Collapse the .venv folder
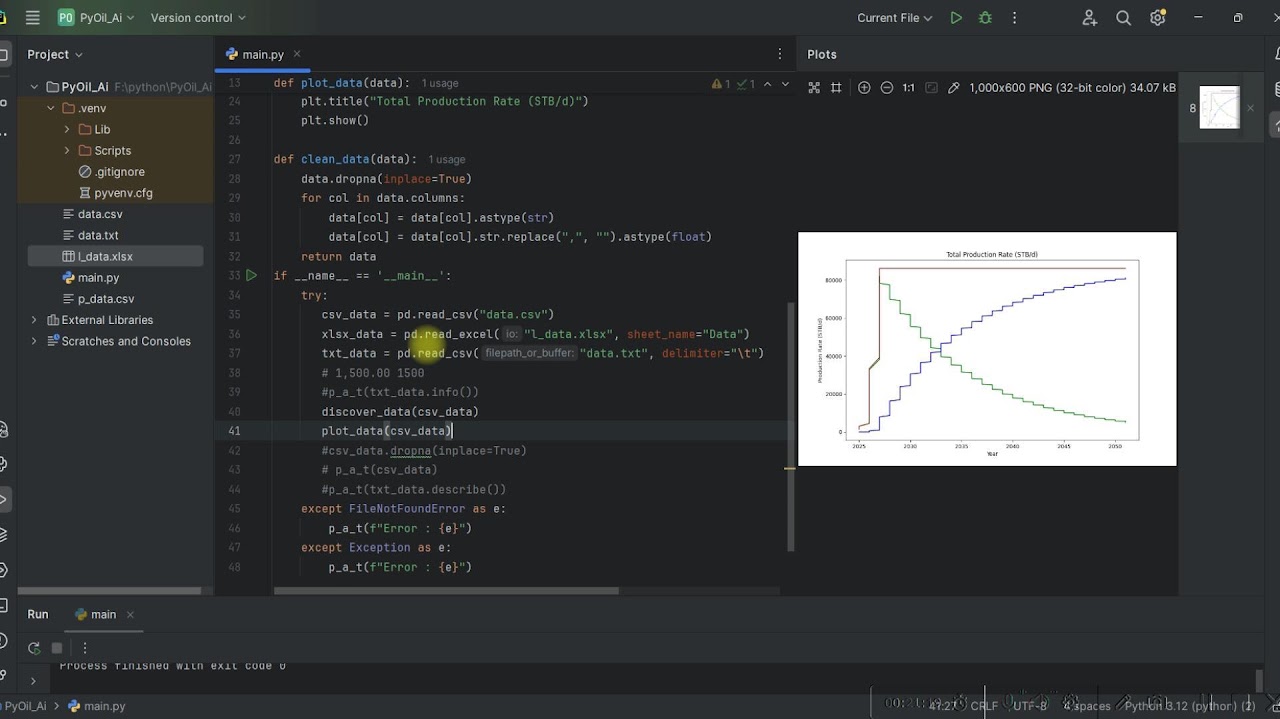1280x719 pixels. tap(51, 108)
